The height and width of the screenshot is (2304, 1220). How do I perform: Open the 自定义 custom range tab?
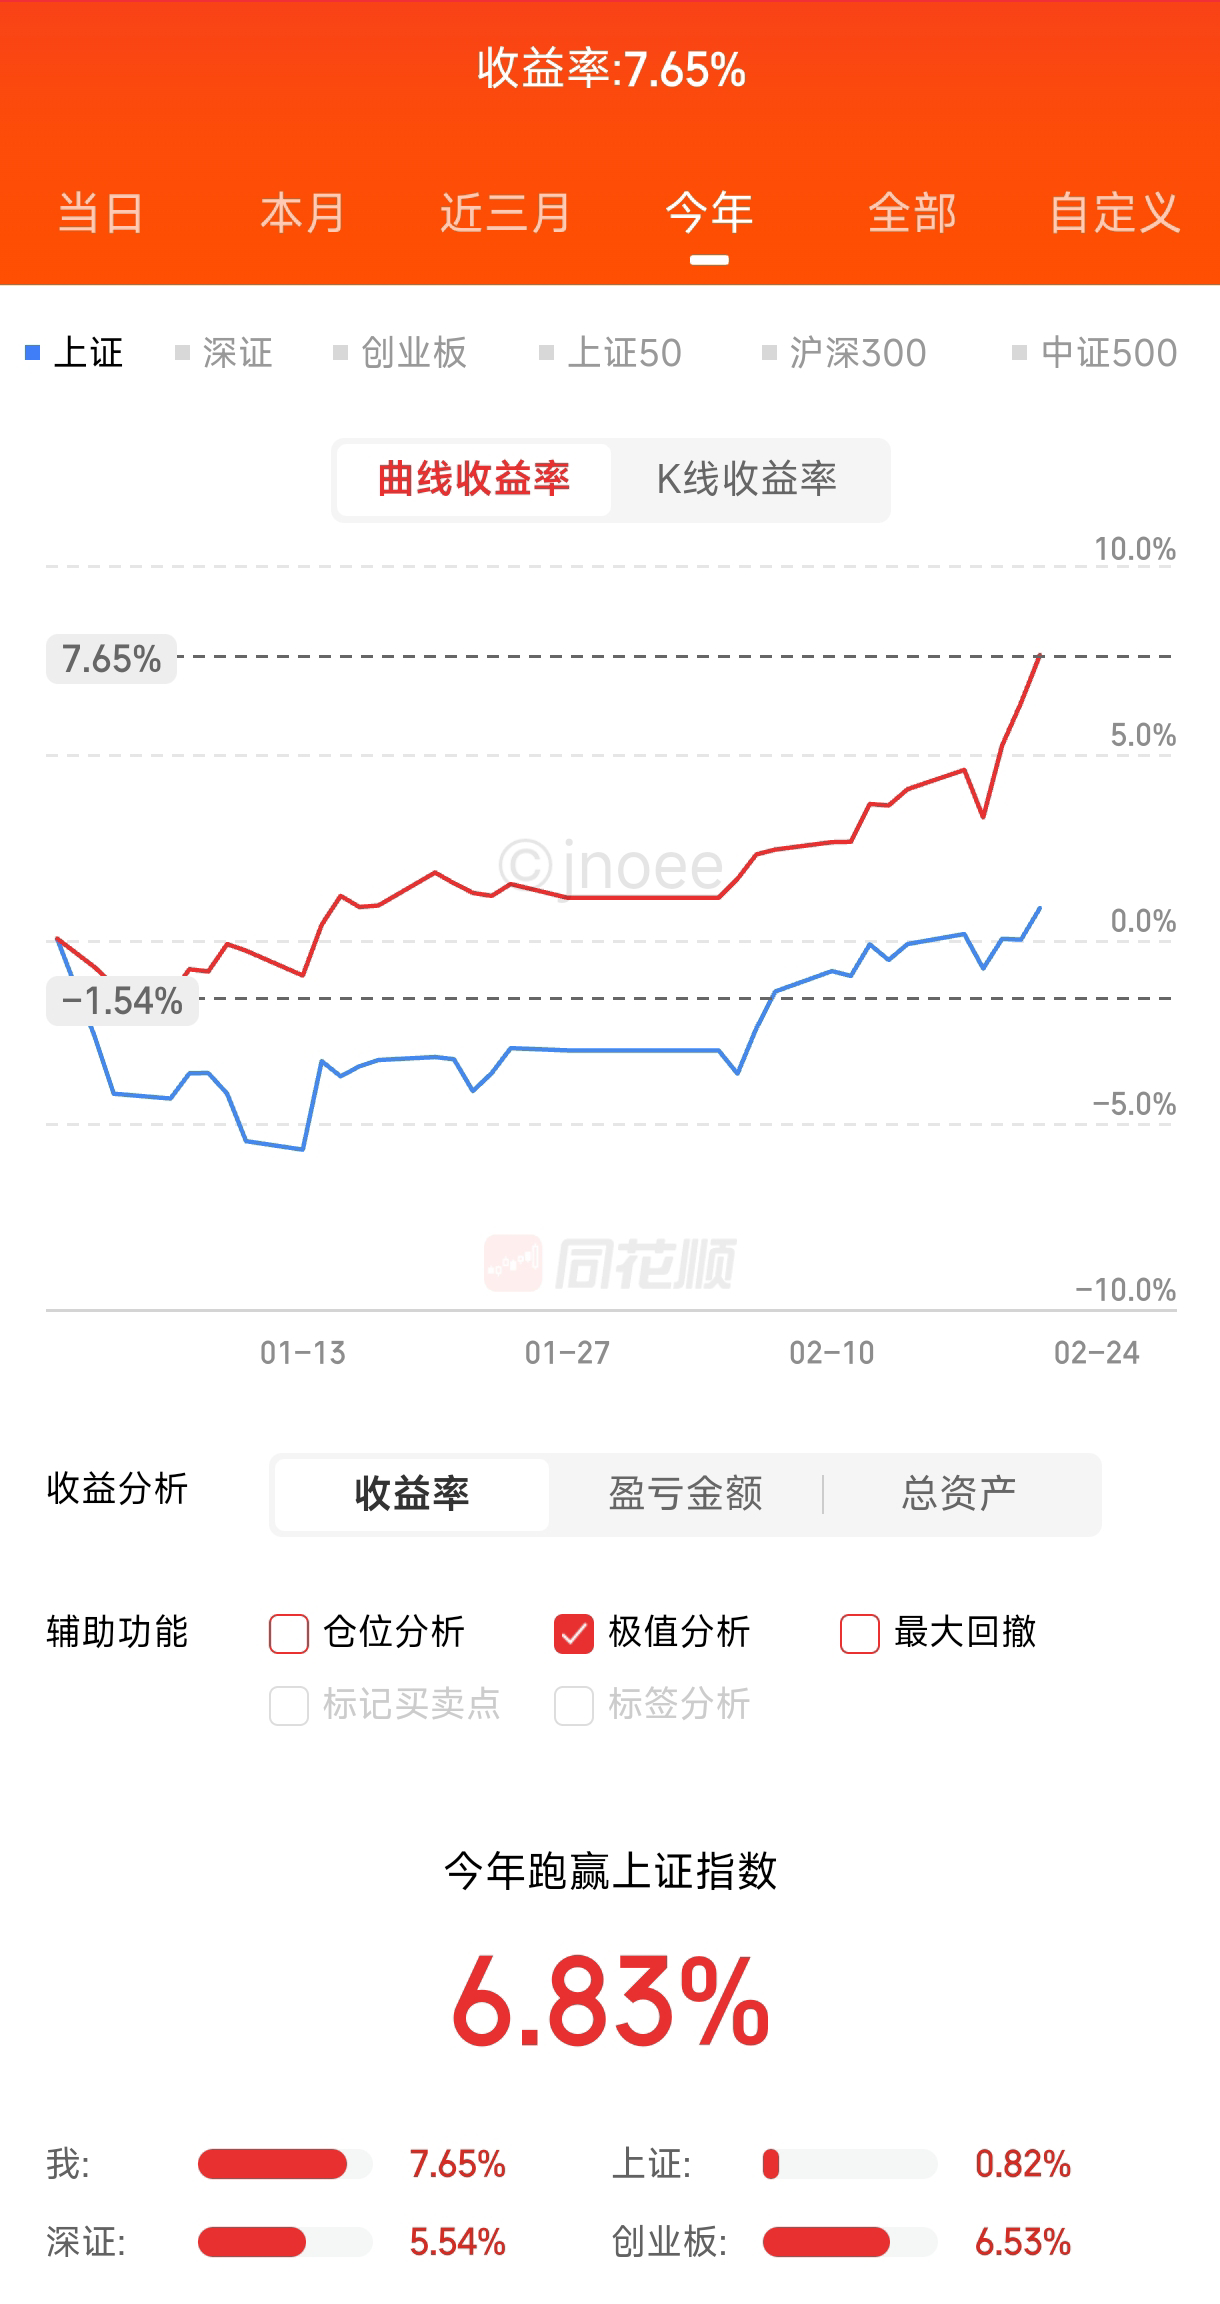click(1115, 213)
